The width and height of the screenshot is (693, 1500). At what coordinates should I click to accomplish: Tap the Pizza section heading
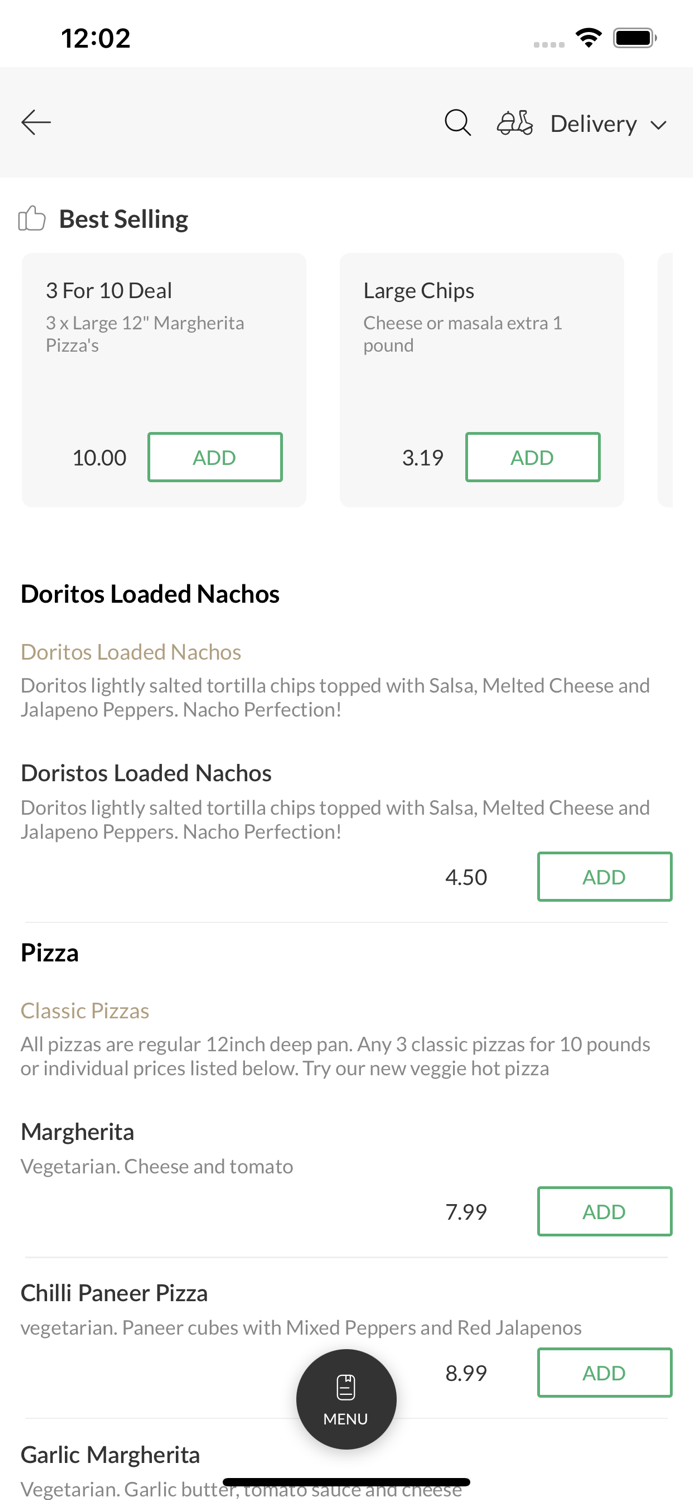[x=49, y=952]
